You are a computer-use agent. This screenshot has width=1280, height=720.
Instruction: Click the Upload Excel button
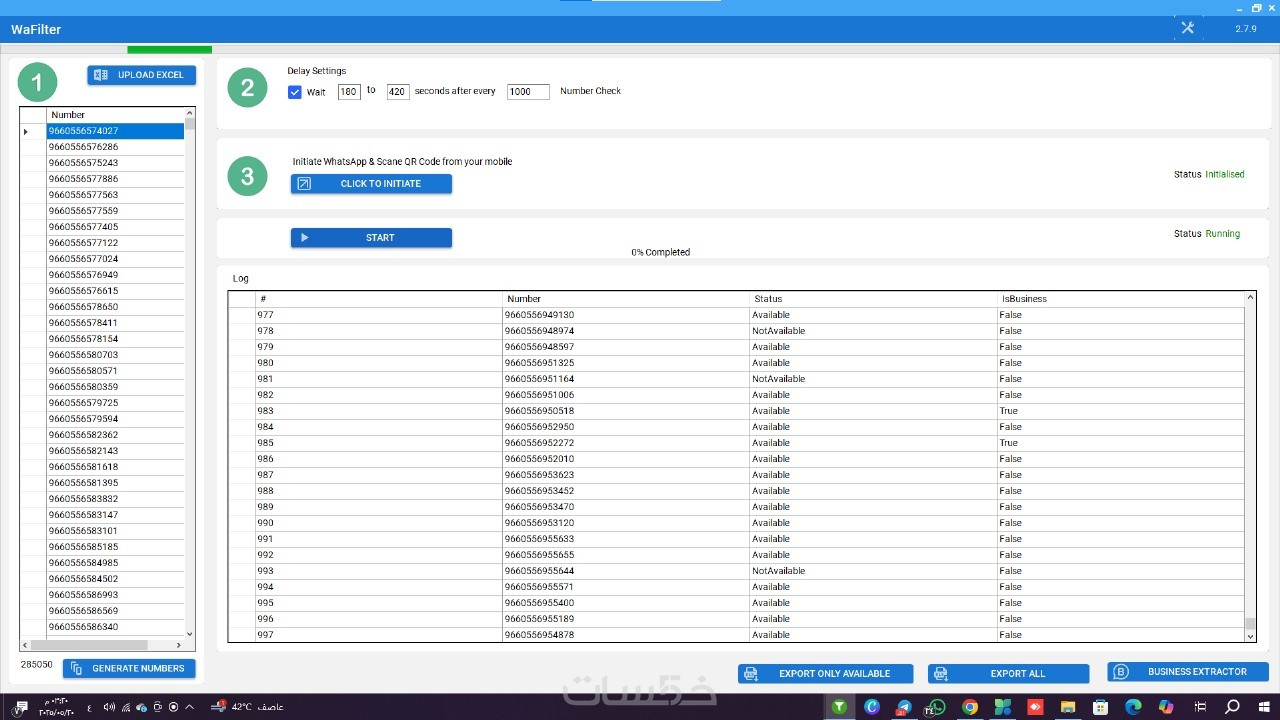click(x=142, y=75)
